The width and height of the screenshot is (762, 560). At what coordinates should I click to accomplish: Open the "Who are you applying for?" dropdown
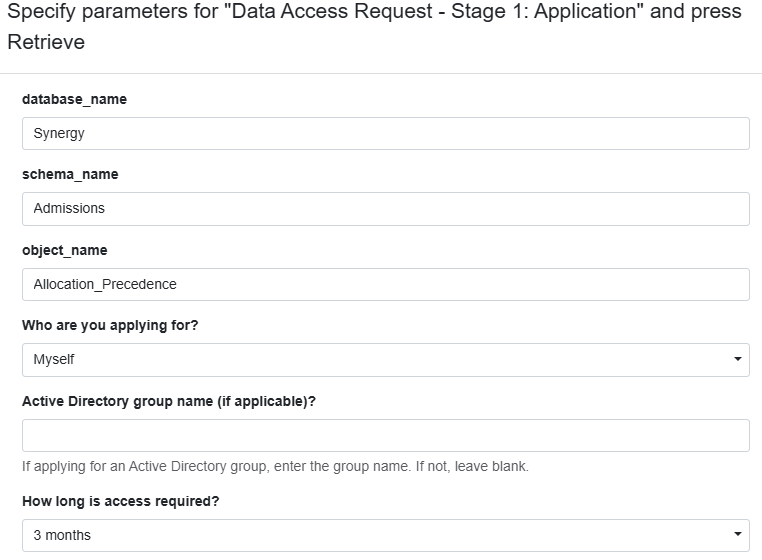pos(385,360)
